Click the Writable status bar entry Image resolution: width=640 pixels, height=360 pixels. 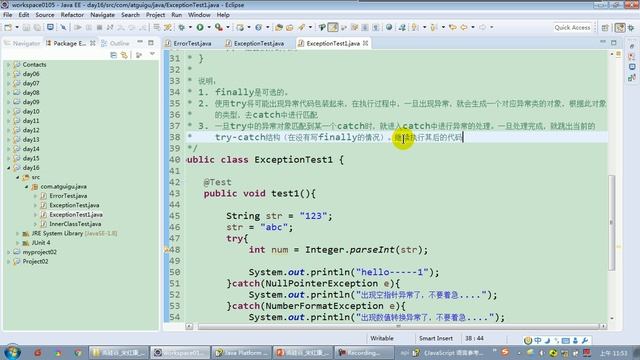pos(382,338)
